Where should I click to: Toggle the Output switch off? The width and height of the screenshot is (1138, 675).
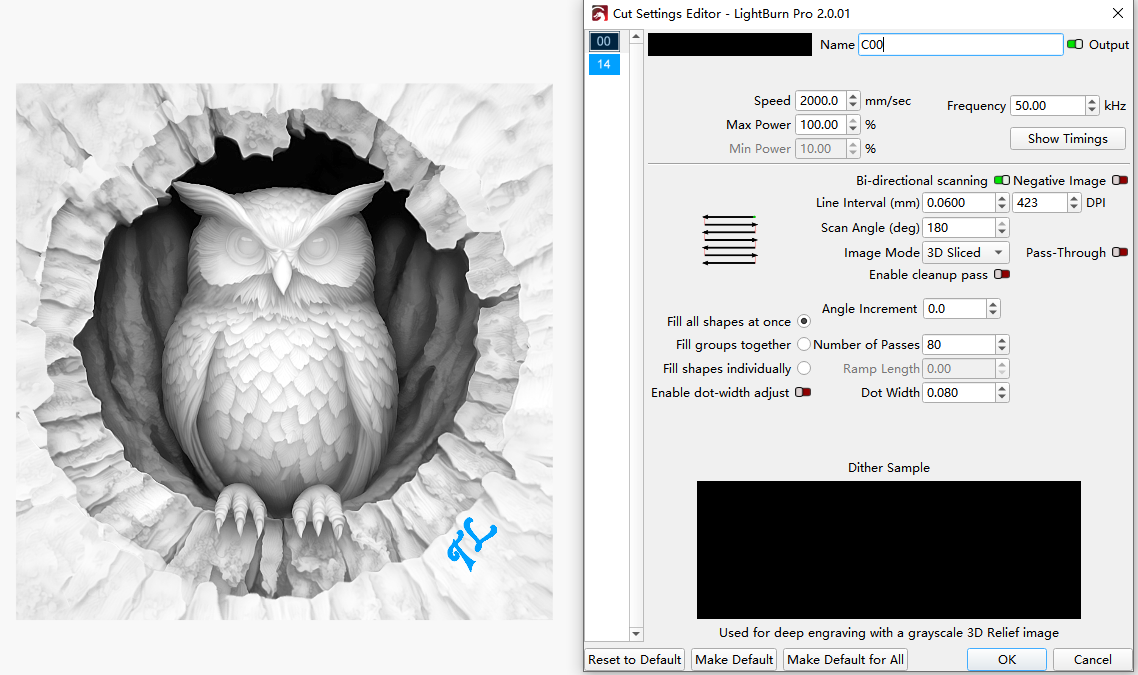(1075, 45)
